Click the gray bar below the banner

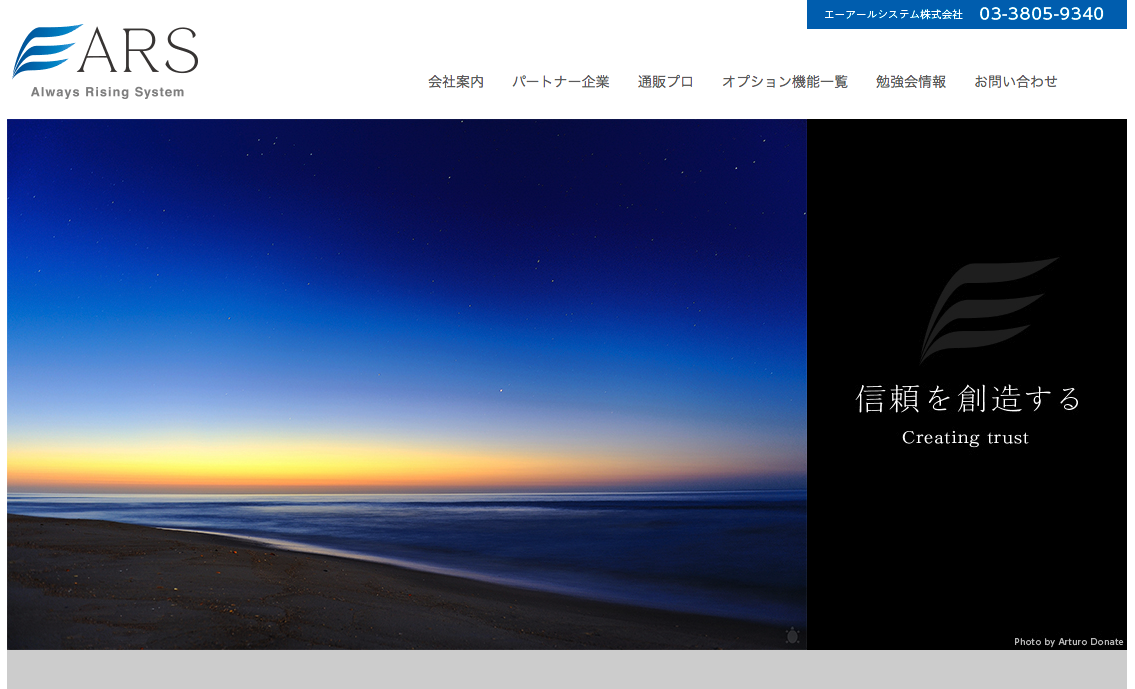(x=567, y=670)
